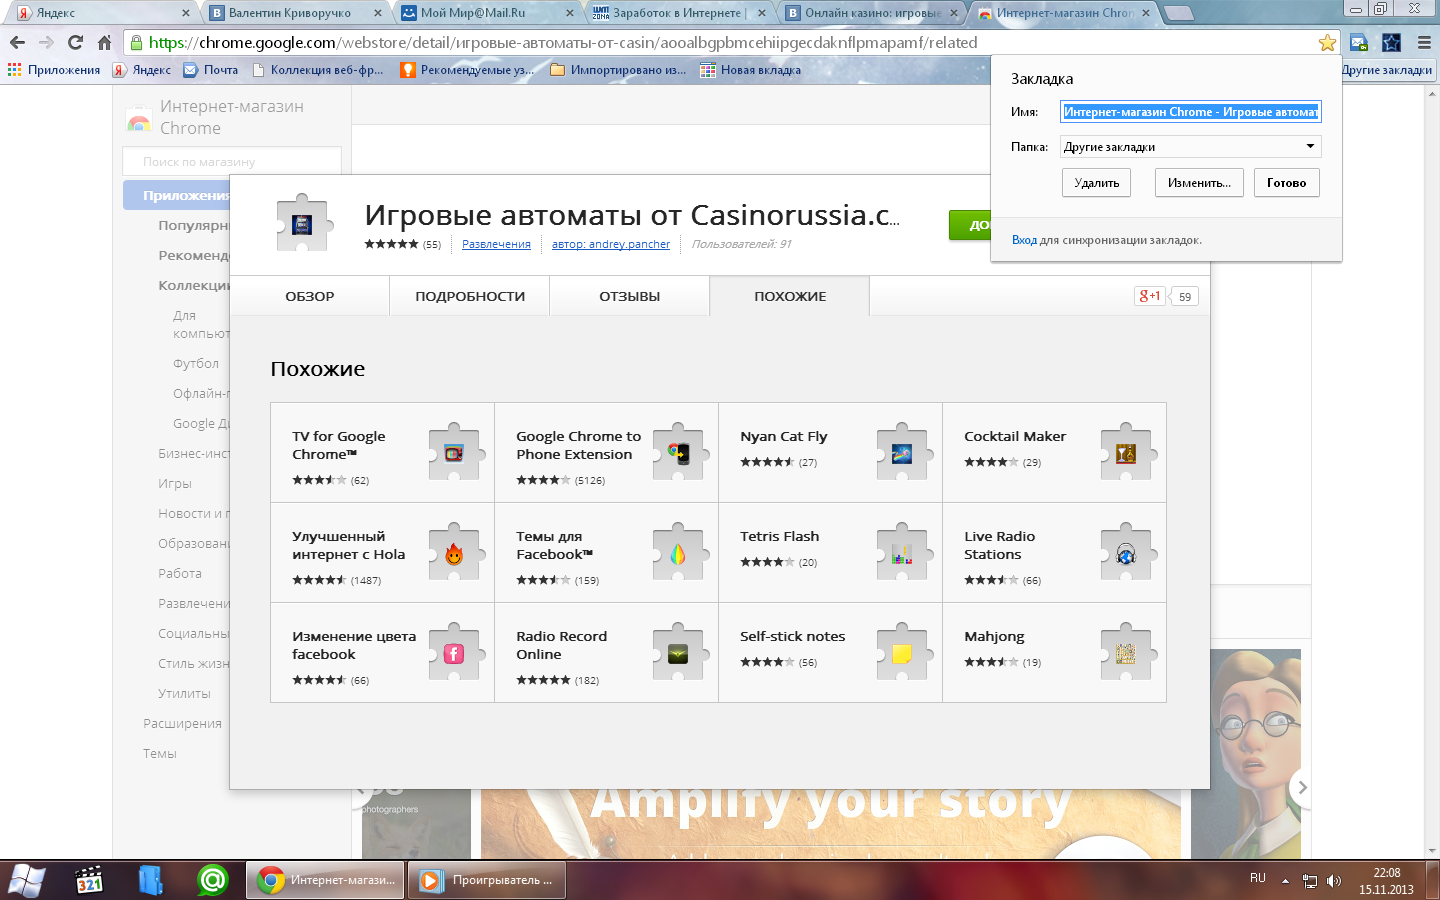Screen dimensions: 1440x900
Task: Open the Mail.Ru Agent icon on the taskbar
Action: 212,880
